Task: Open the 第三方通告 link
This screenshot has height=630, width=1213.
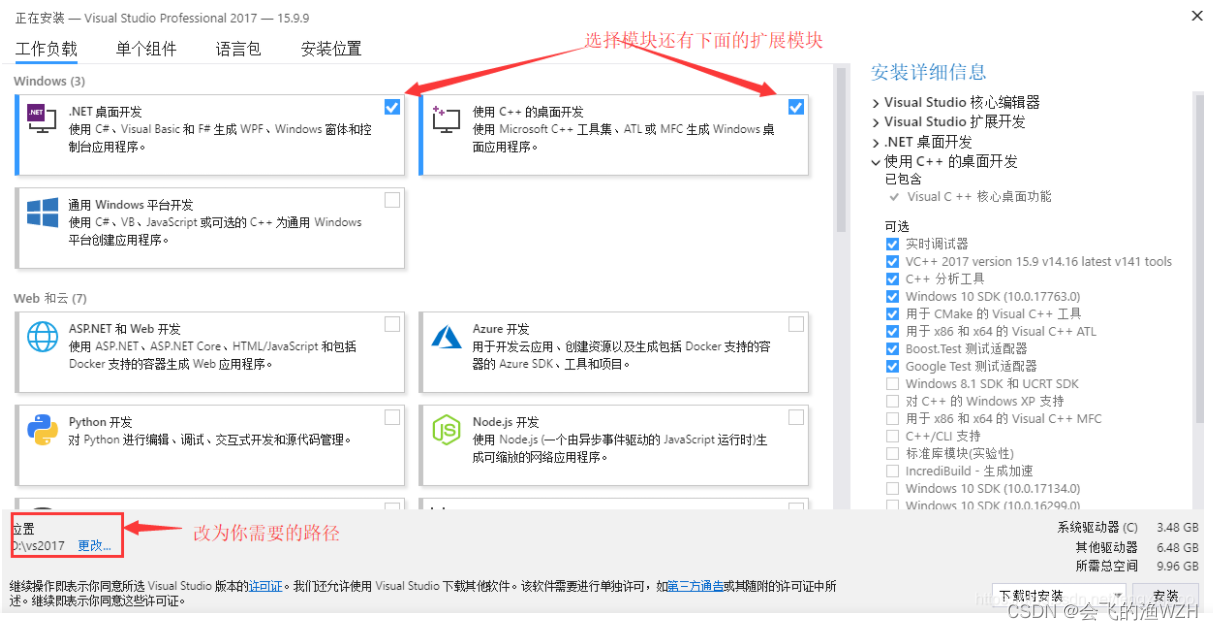Action: (695, 586)
